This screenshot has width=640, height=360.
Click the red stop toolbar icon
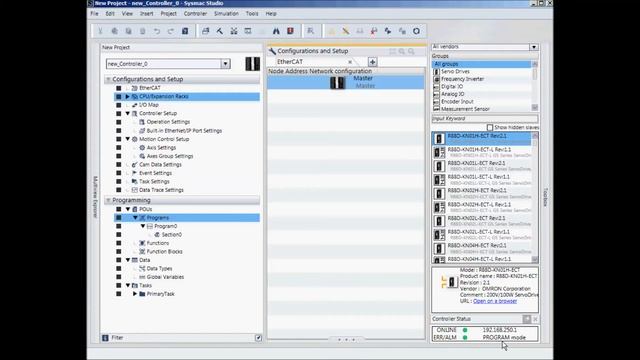click(290, 31)
